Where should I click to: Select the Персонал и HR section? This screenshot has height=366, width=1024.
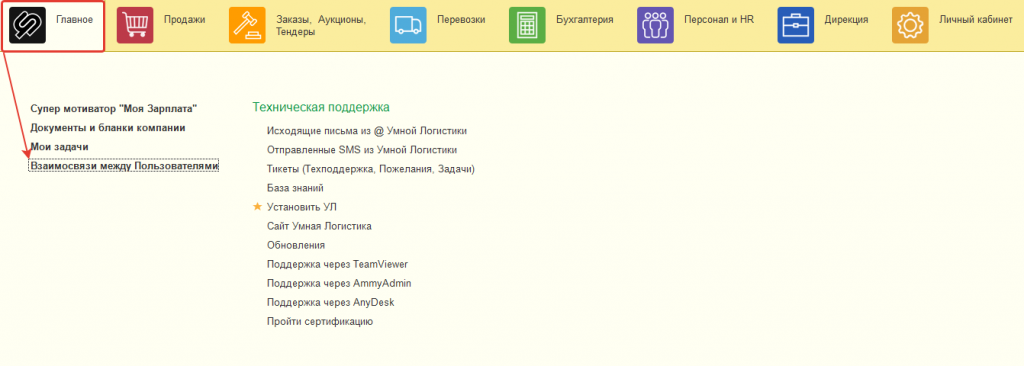(718, 20)
